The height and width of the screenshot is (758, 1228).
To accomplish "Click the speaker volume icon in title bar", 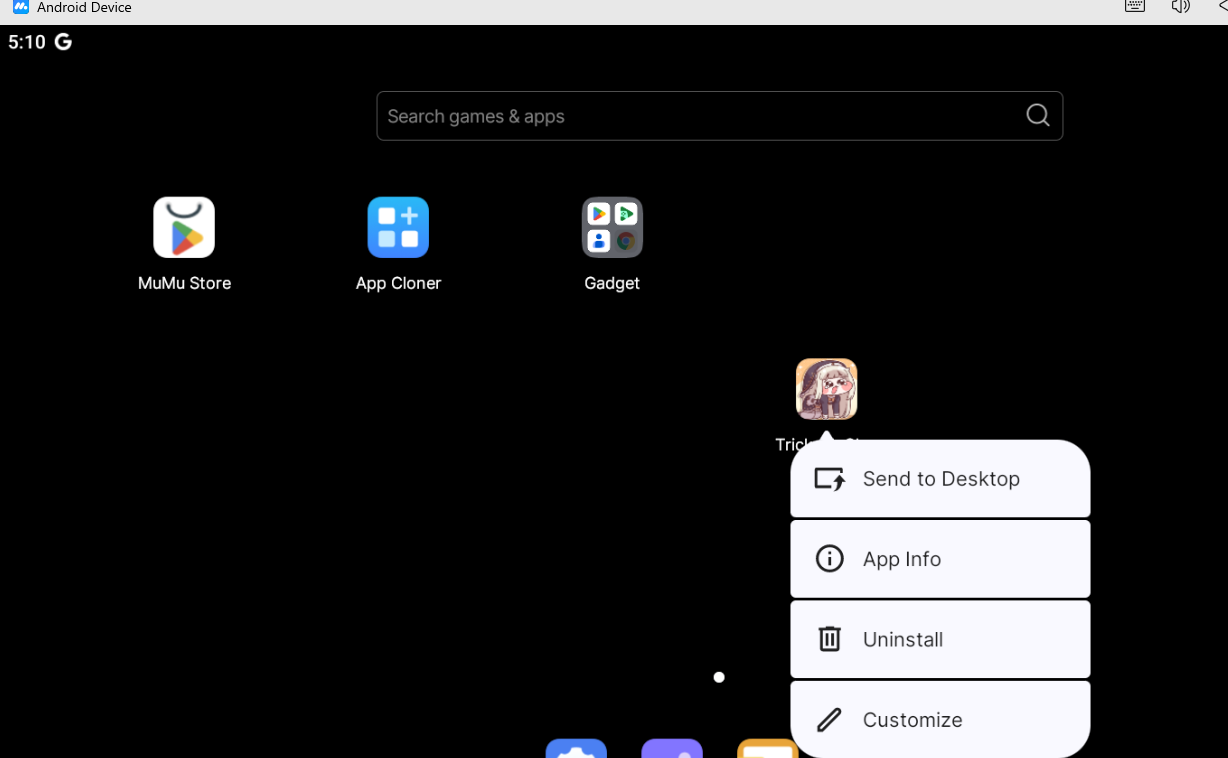I will point(1181,6).
